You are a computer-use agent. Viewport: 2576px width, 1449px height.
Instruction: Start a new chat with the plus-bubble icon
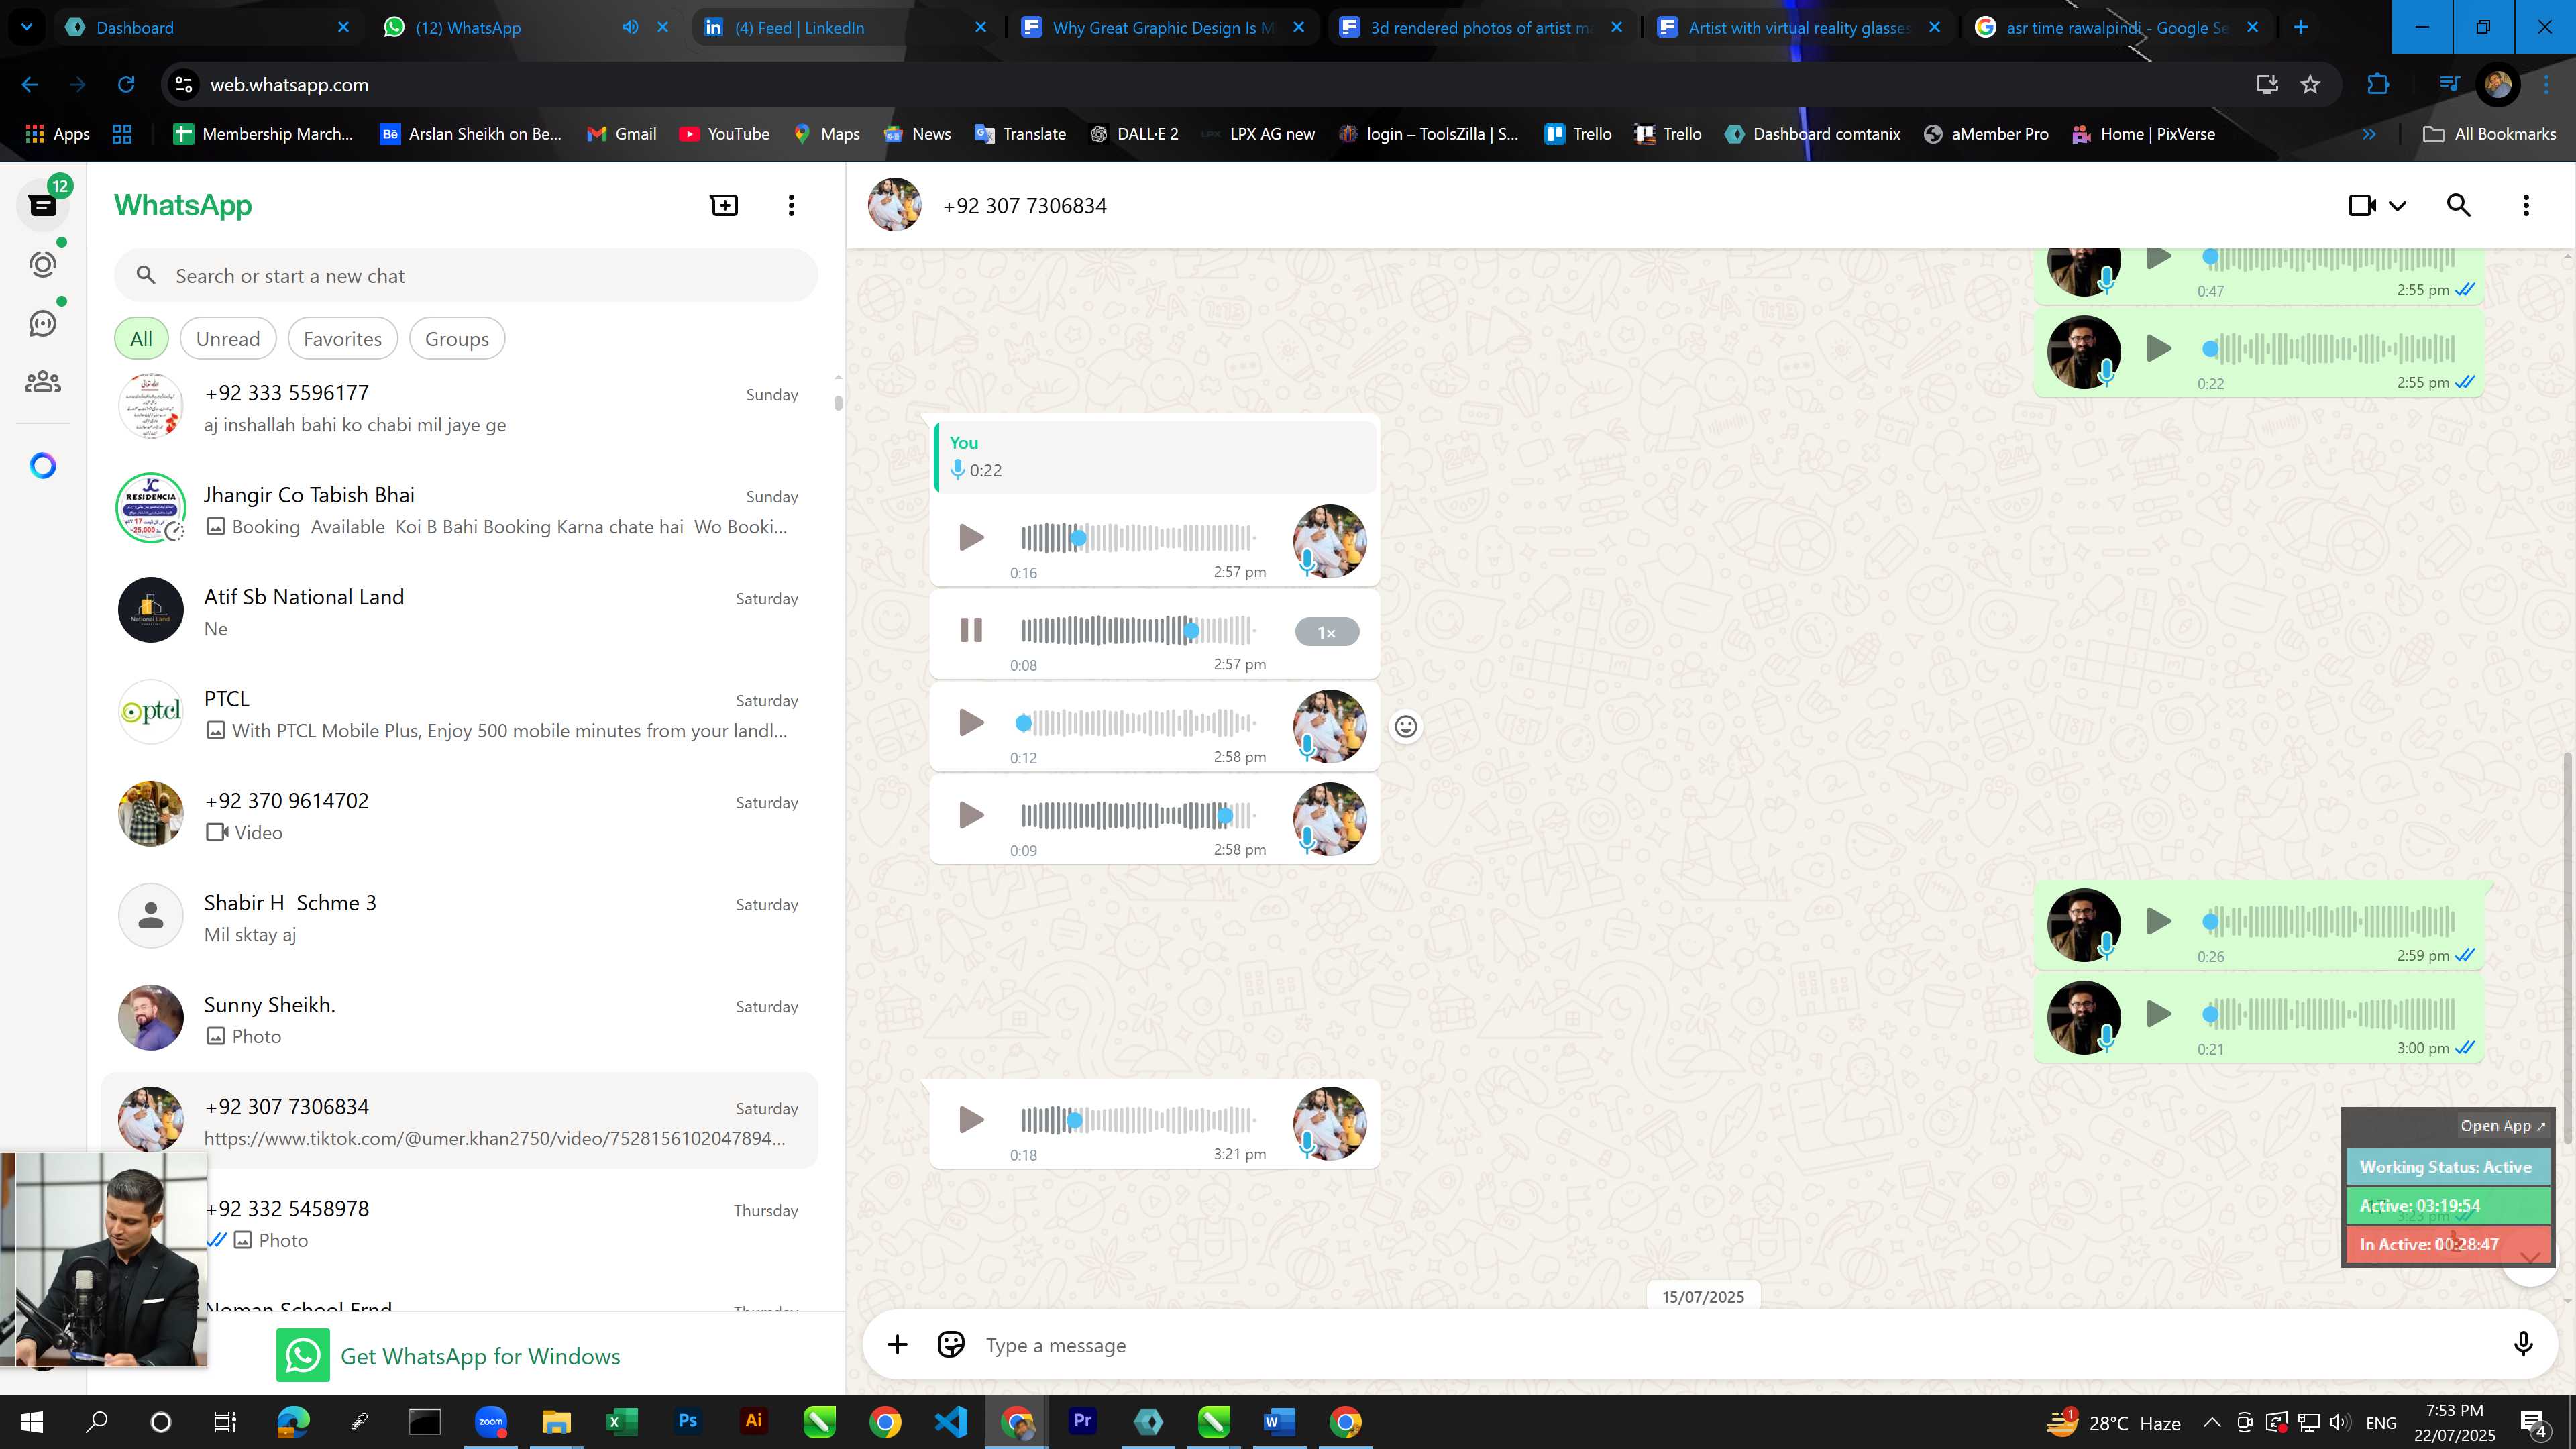point(724,205)
